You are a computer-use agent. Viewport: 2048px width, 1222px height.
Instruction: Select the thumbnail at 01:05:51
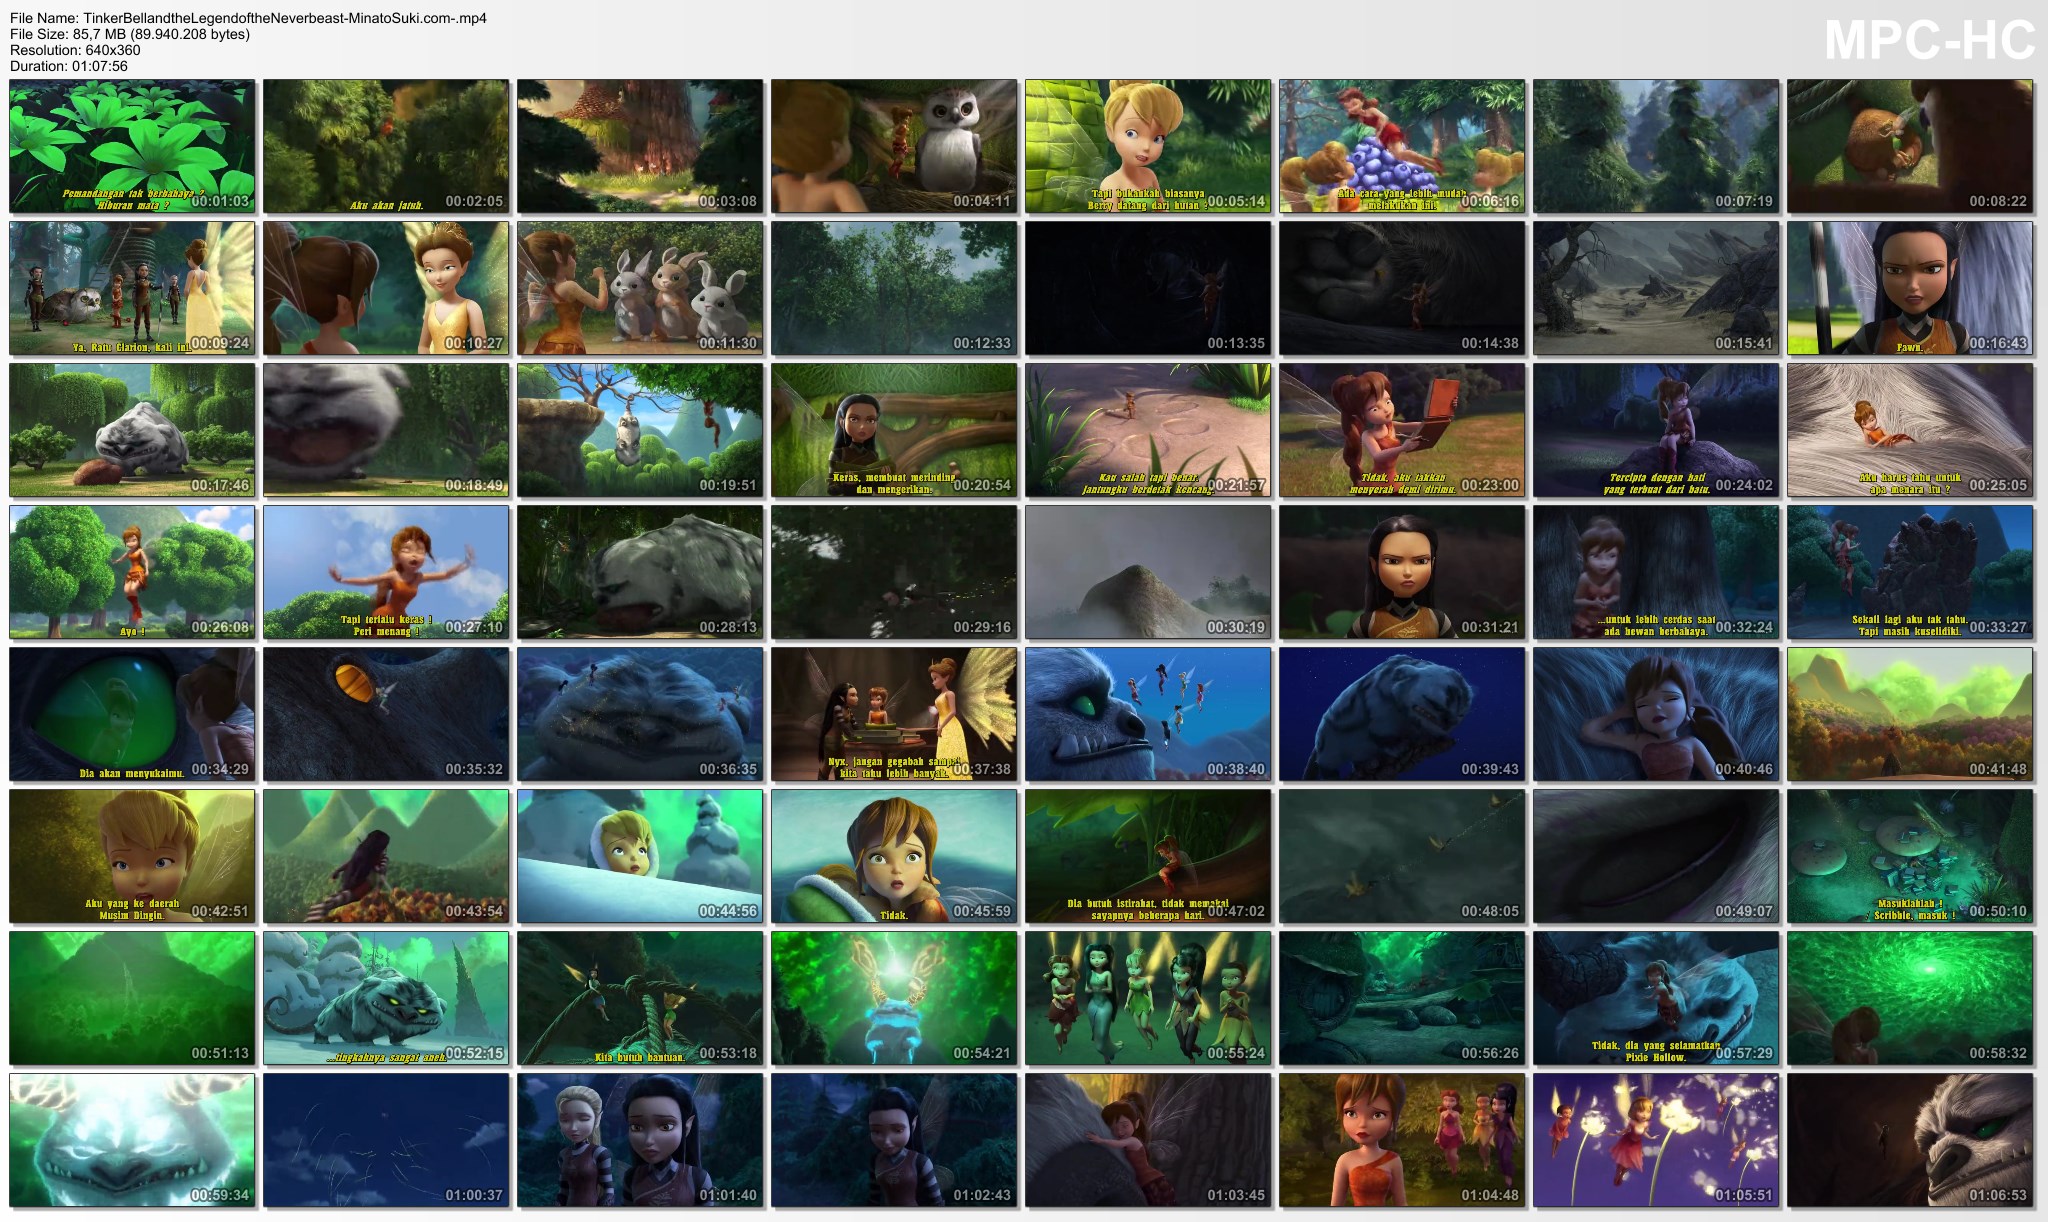(x=1656, y=1140)
